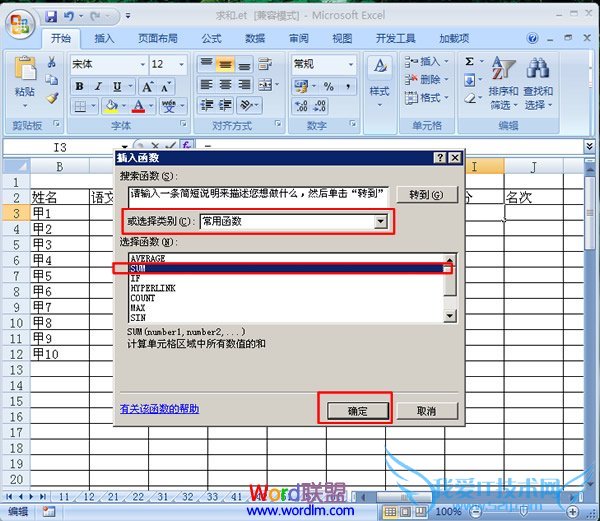Open 有关该函数的帮助 link
600x521 pixels.
(x=160, y=409)
